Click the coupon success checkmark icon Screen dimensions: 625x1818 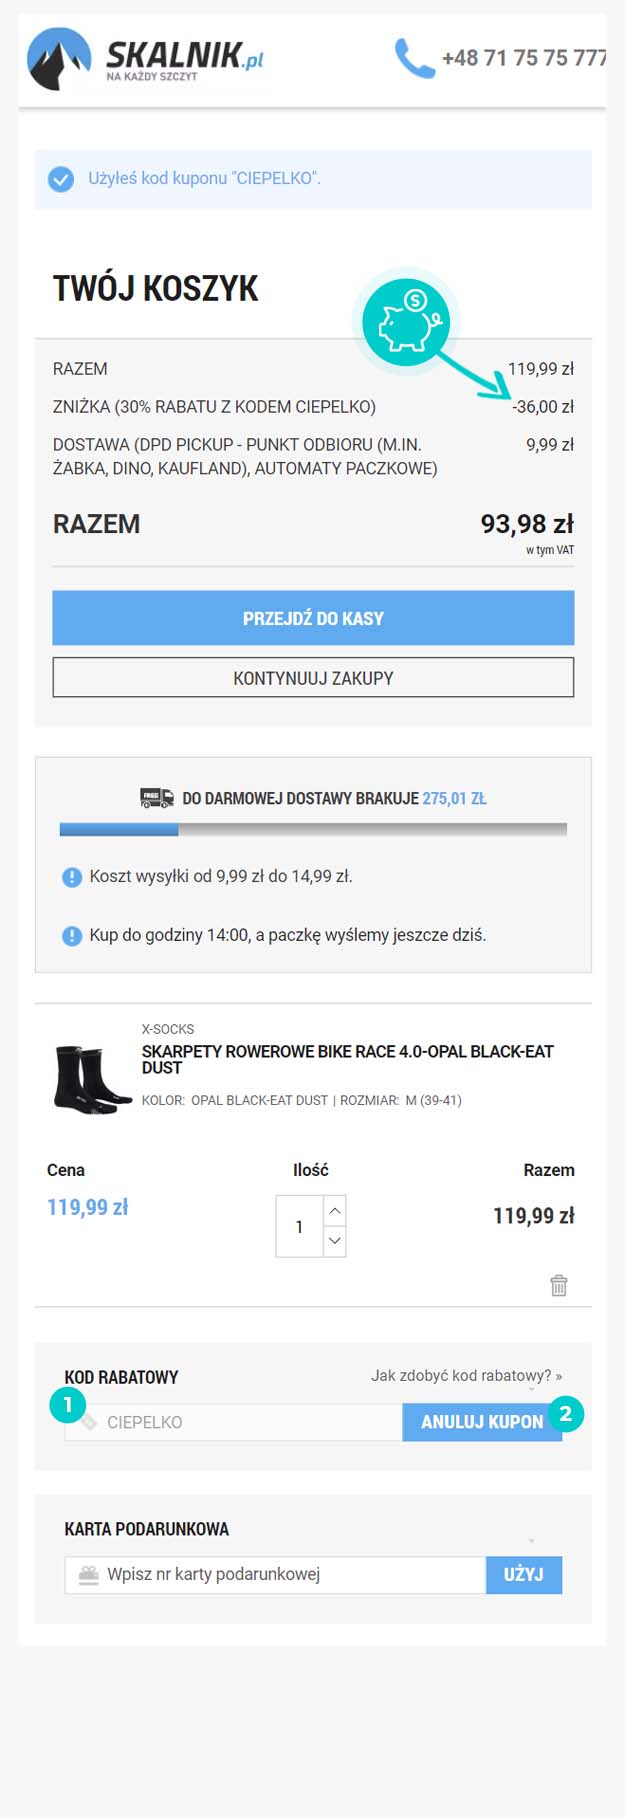coord(61,179)
